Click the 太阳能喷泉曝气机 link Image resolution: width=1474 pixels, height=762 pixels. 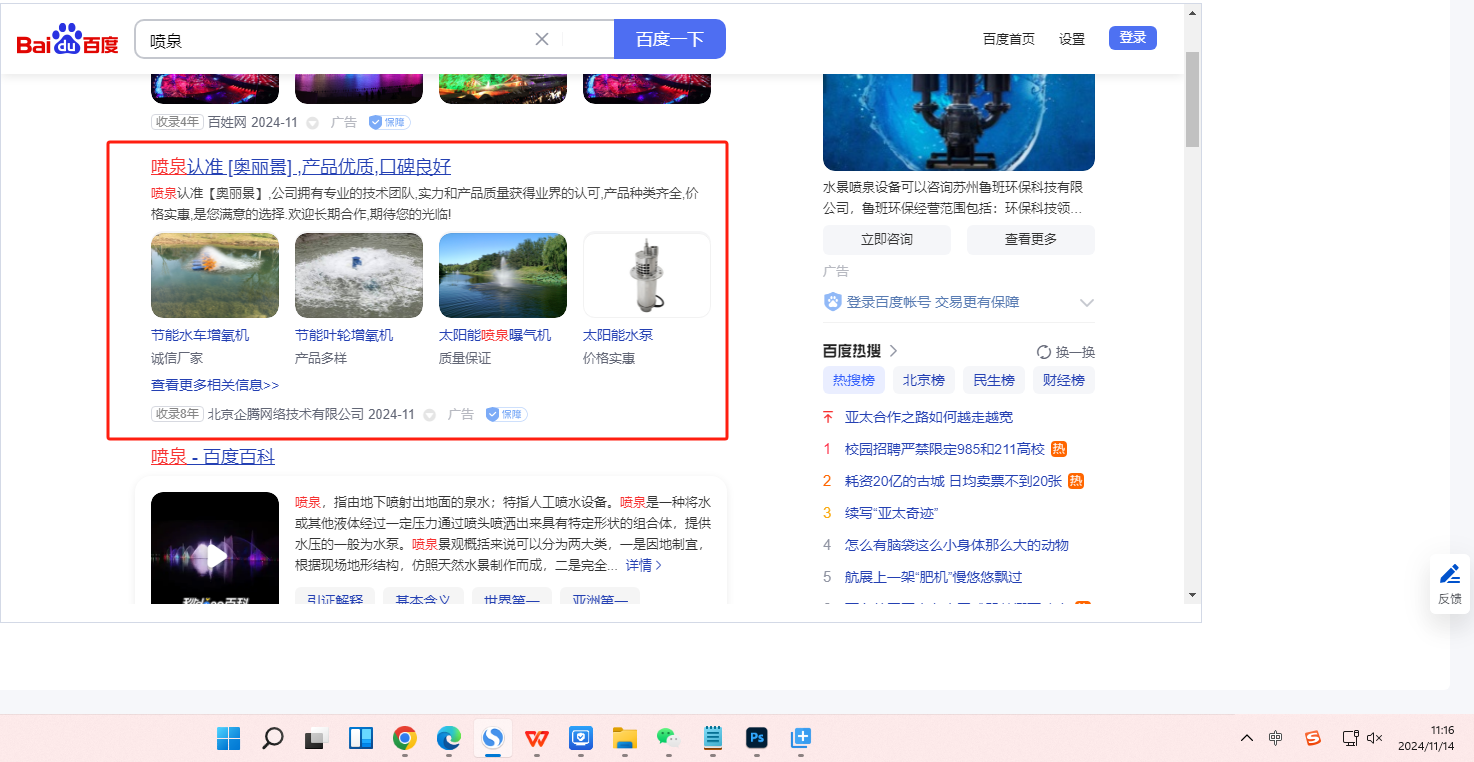(495, 335)
